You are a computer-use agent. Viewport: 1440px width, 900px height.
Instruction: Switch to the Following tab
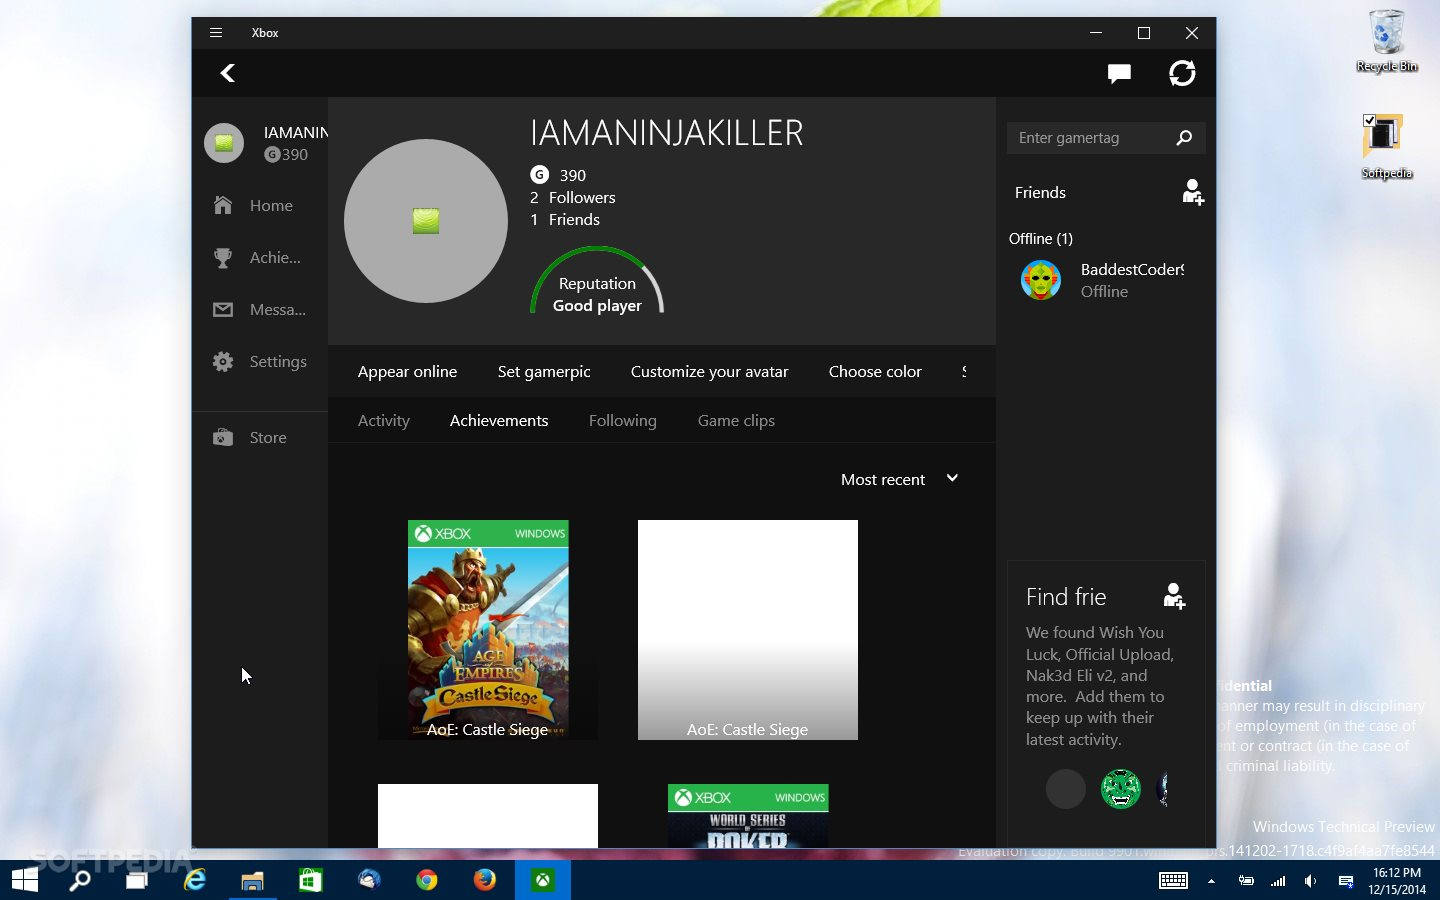(623, 420)
